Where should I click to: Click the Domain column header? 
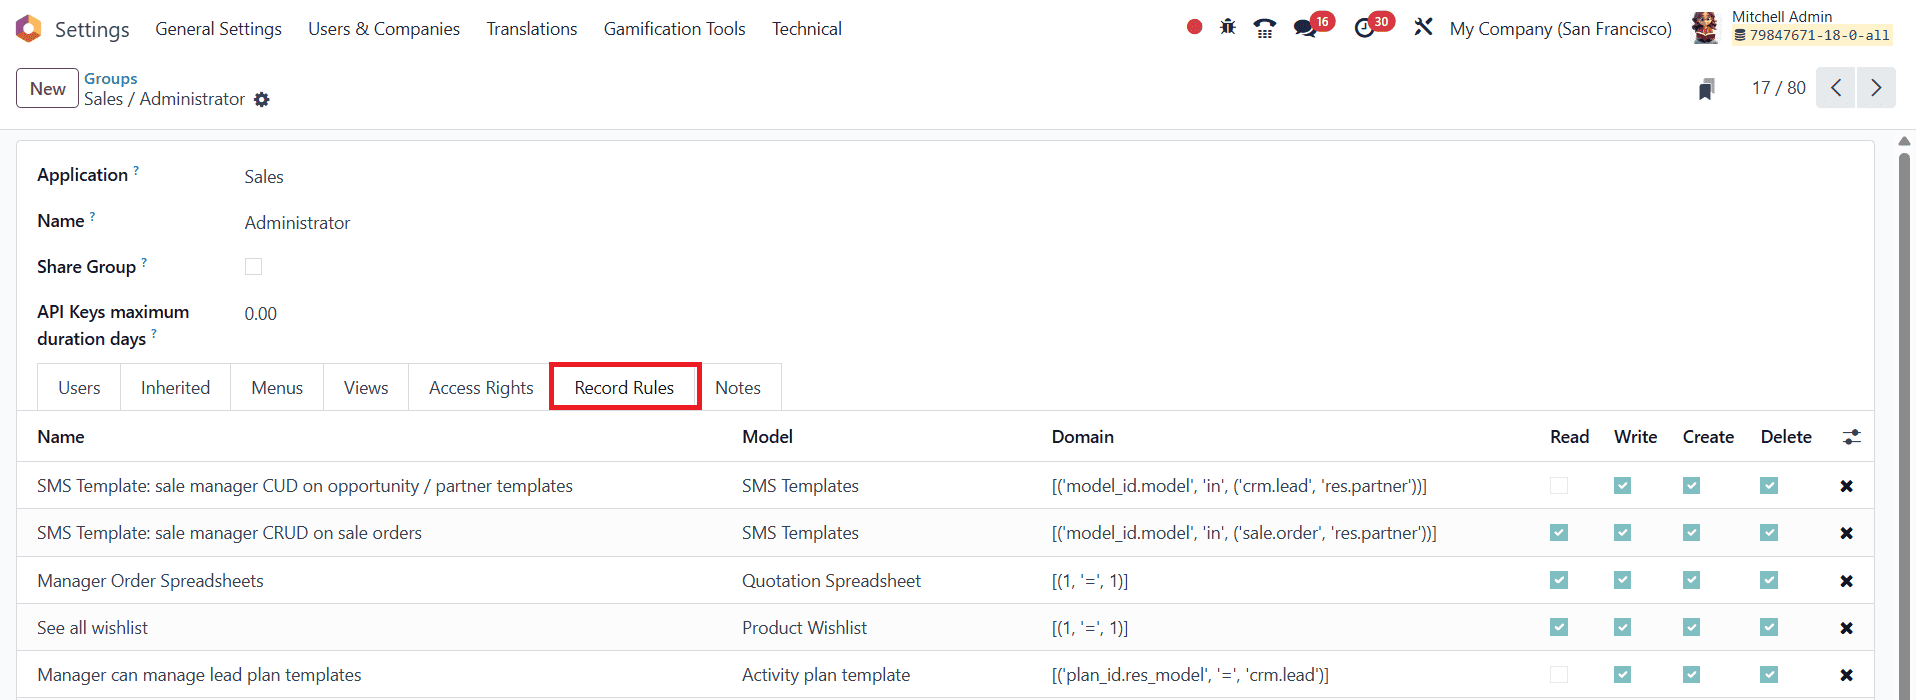point(1082,437)
